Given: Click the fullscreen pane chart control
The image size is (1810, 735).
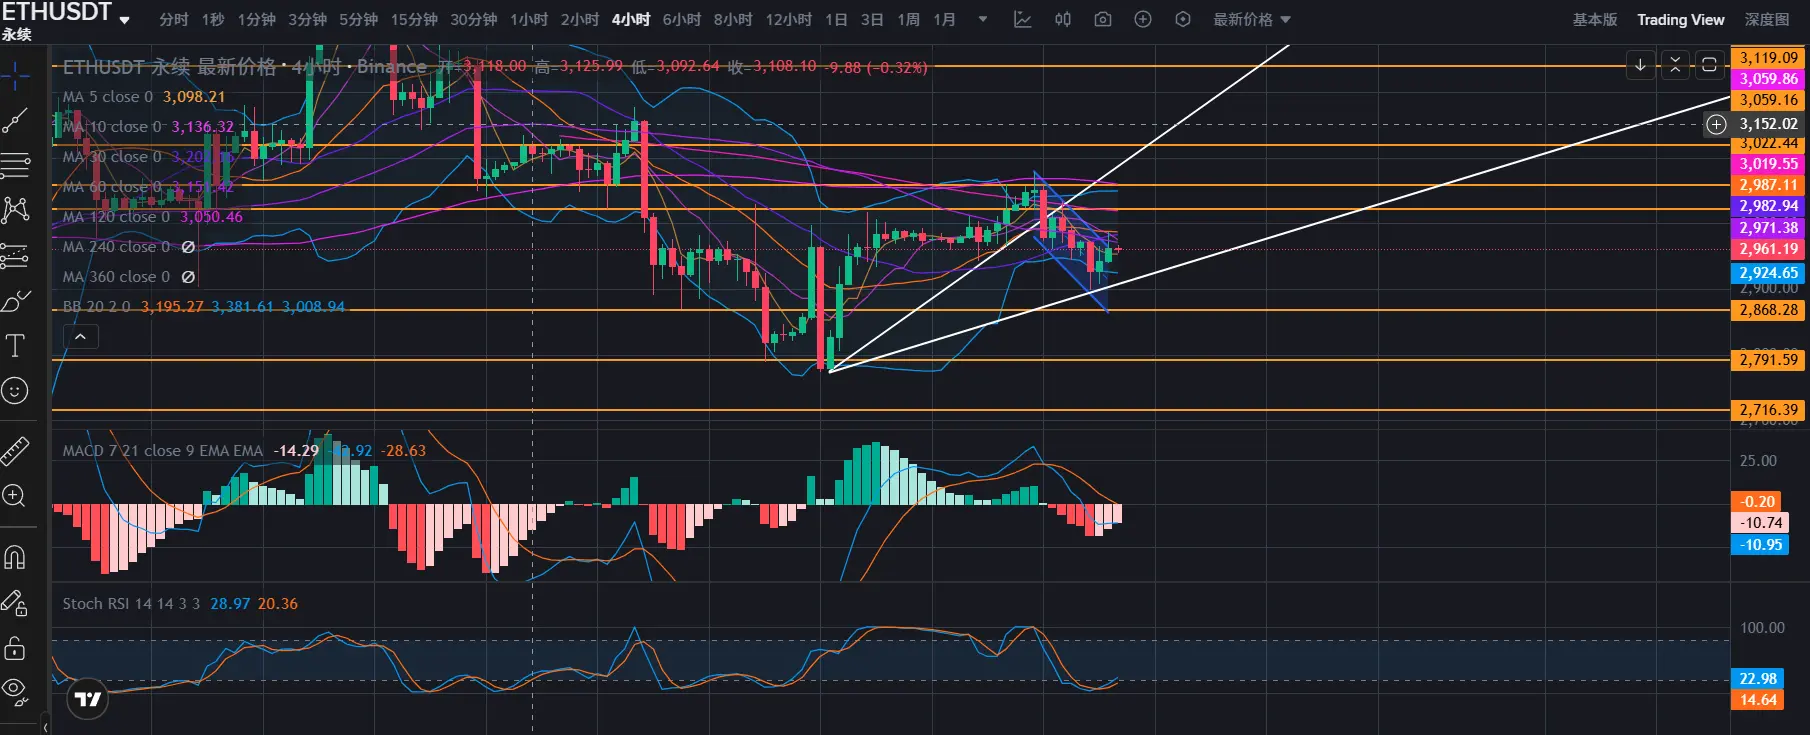Looking at the screenshot, I should [x=1709, y=65].
